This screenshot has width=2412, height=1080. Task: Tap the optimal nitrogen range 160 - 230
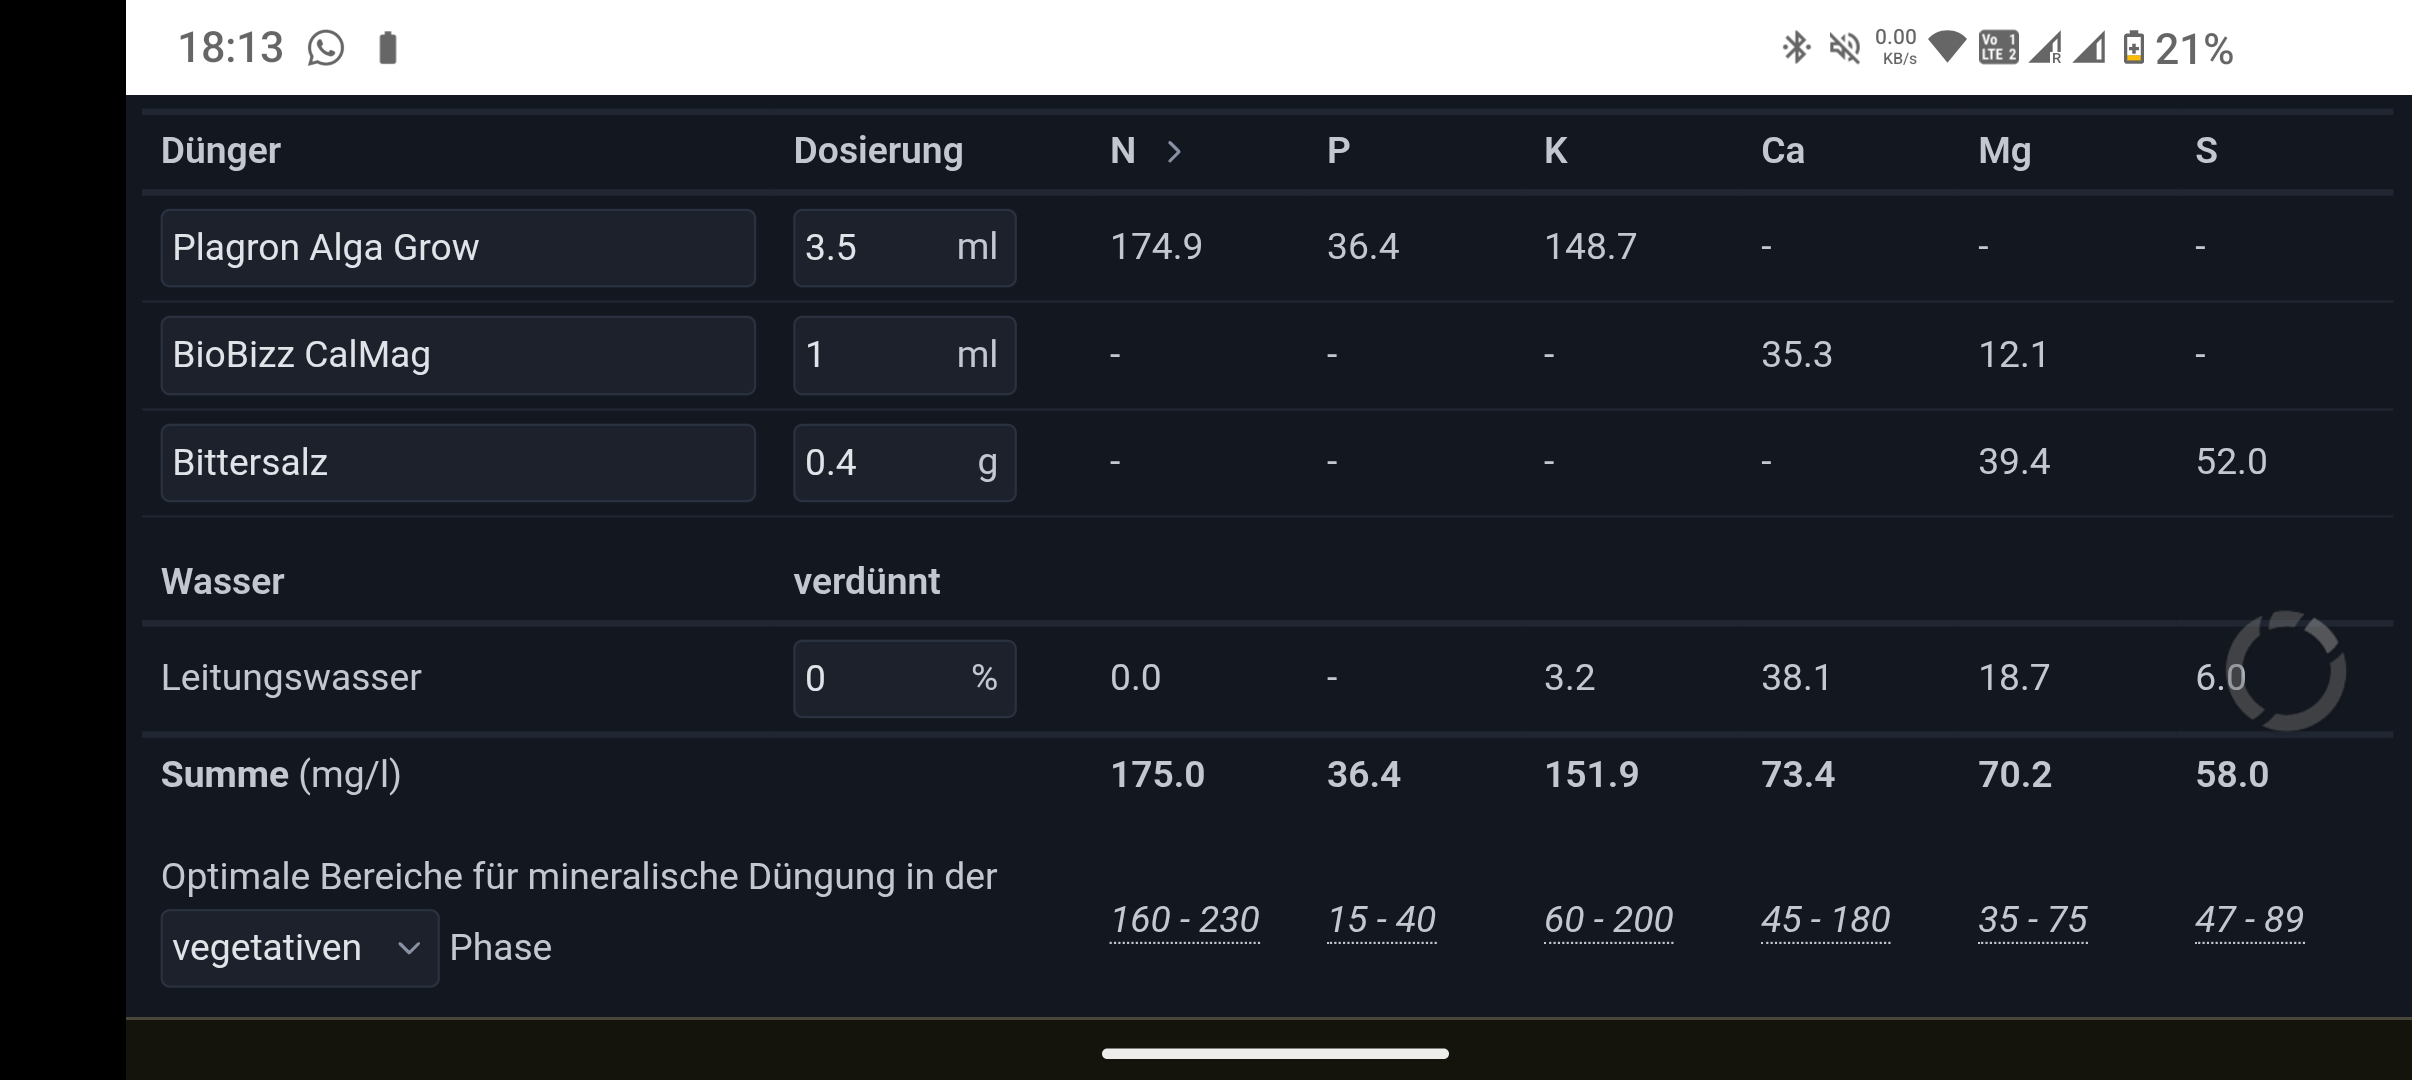[1184, 919]
